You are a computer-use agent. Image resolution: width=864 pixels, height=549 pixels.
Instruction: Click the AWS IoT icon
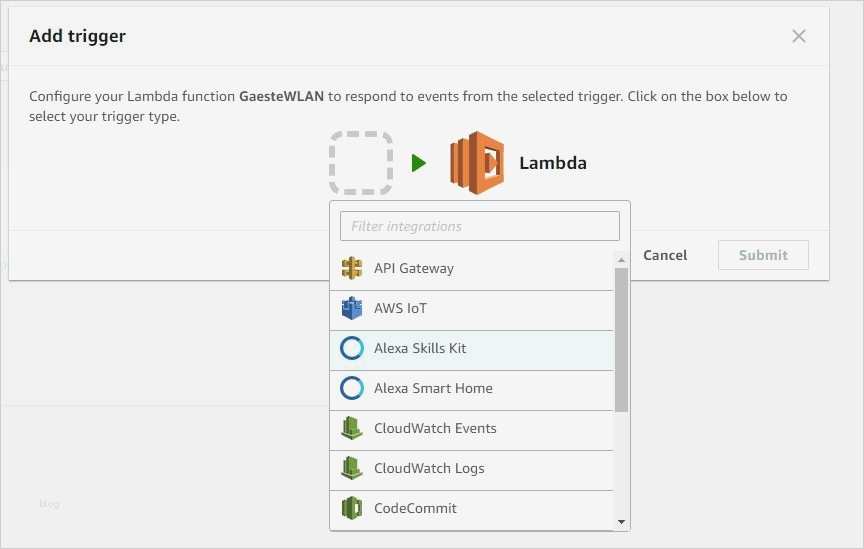[x=351, y=308]
